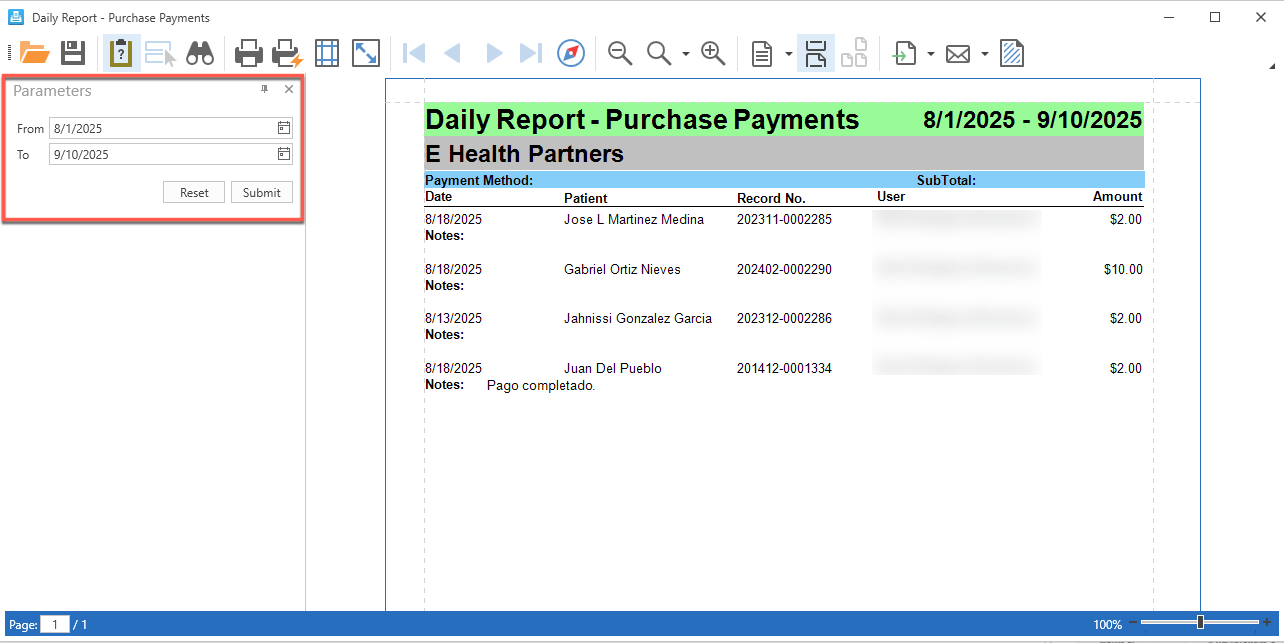The image size is (1284, 643).
Task: Click the Editing Fields toolbar icon
Action: coord(160,53)
